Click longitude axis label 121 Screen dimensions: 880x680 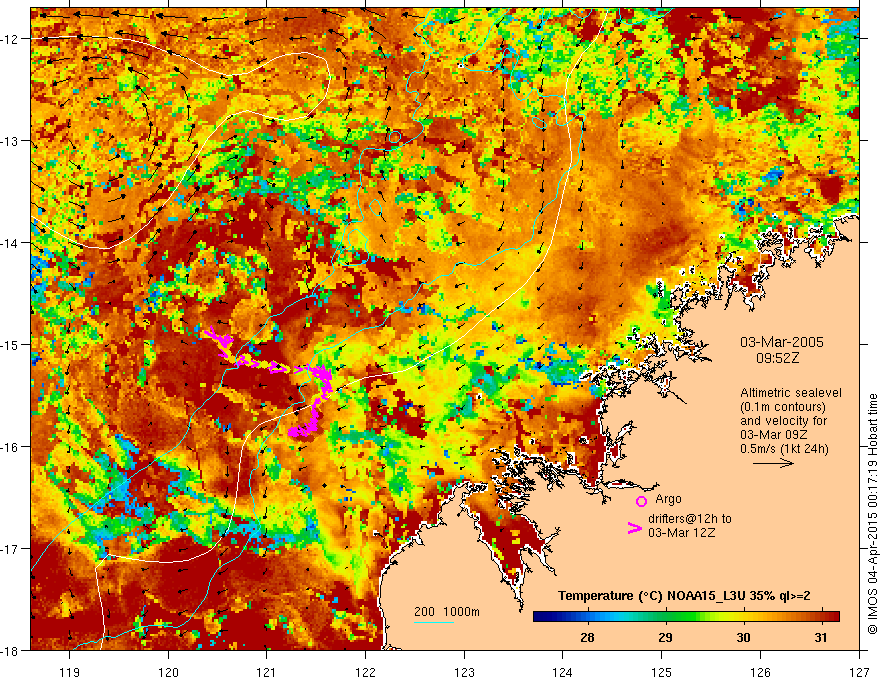[267, 672]
